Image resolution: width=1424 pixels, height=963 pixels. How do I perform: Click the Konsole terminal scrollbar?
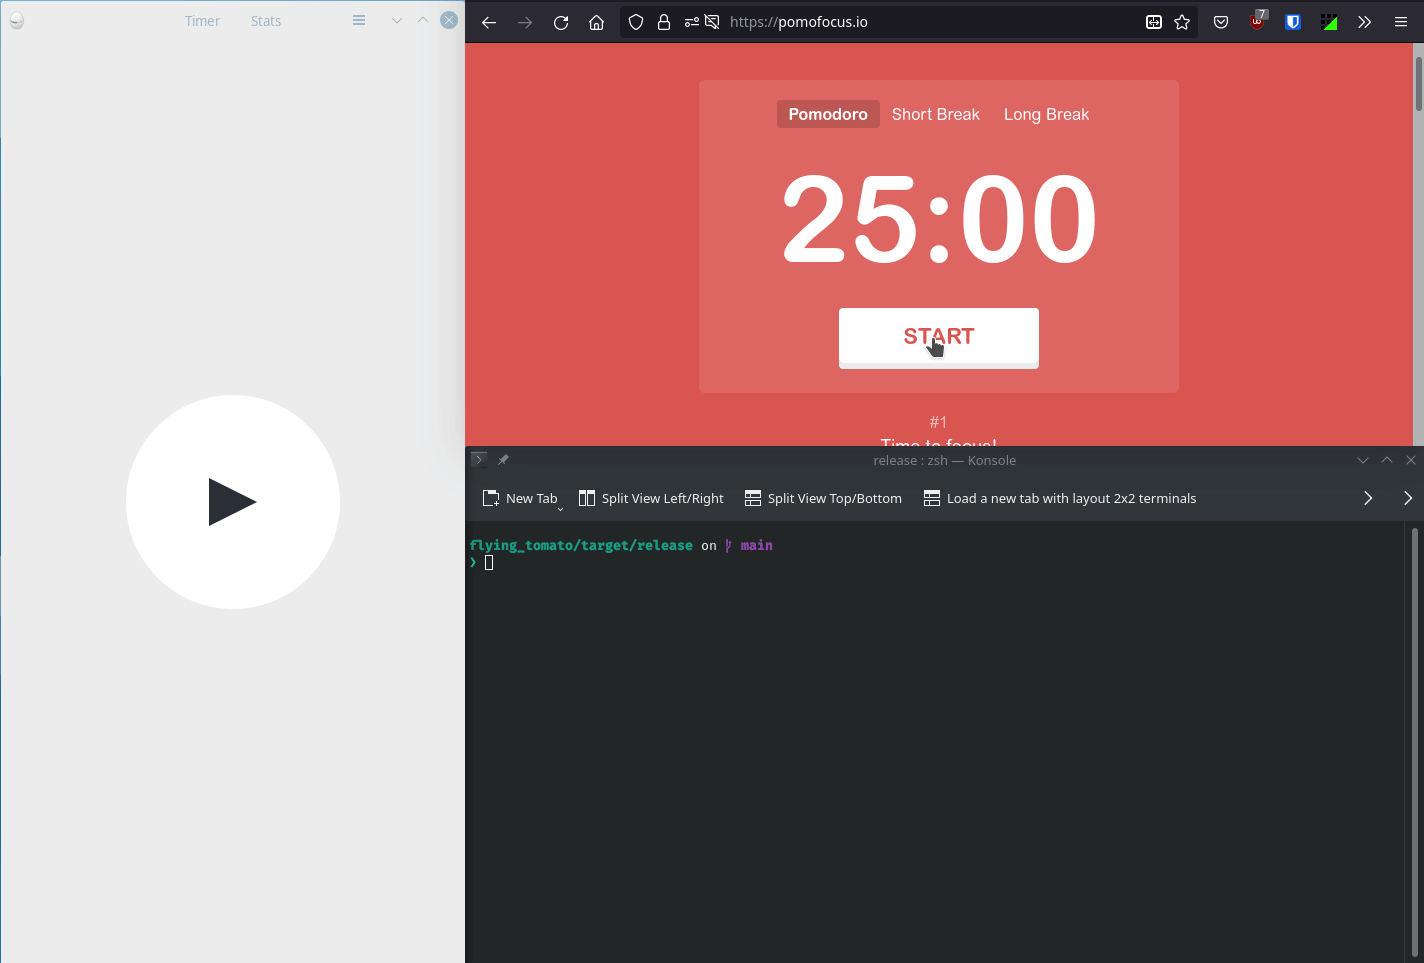pos(1415,740)
